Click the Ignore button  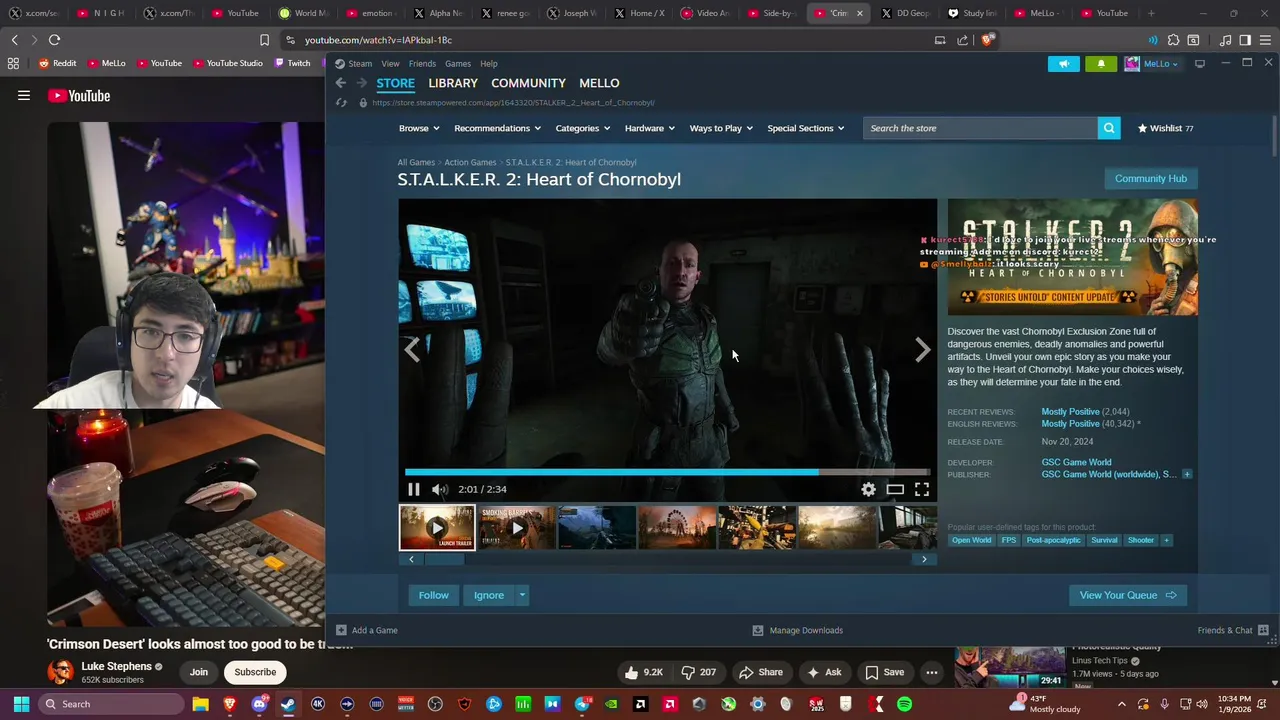tap(489, 595)
